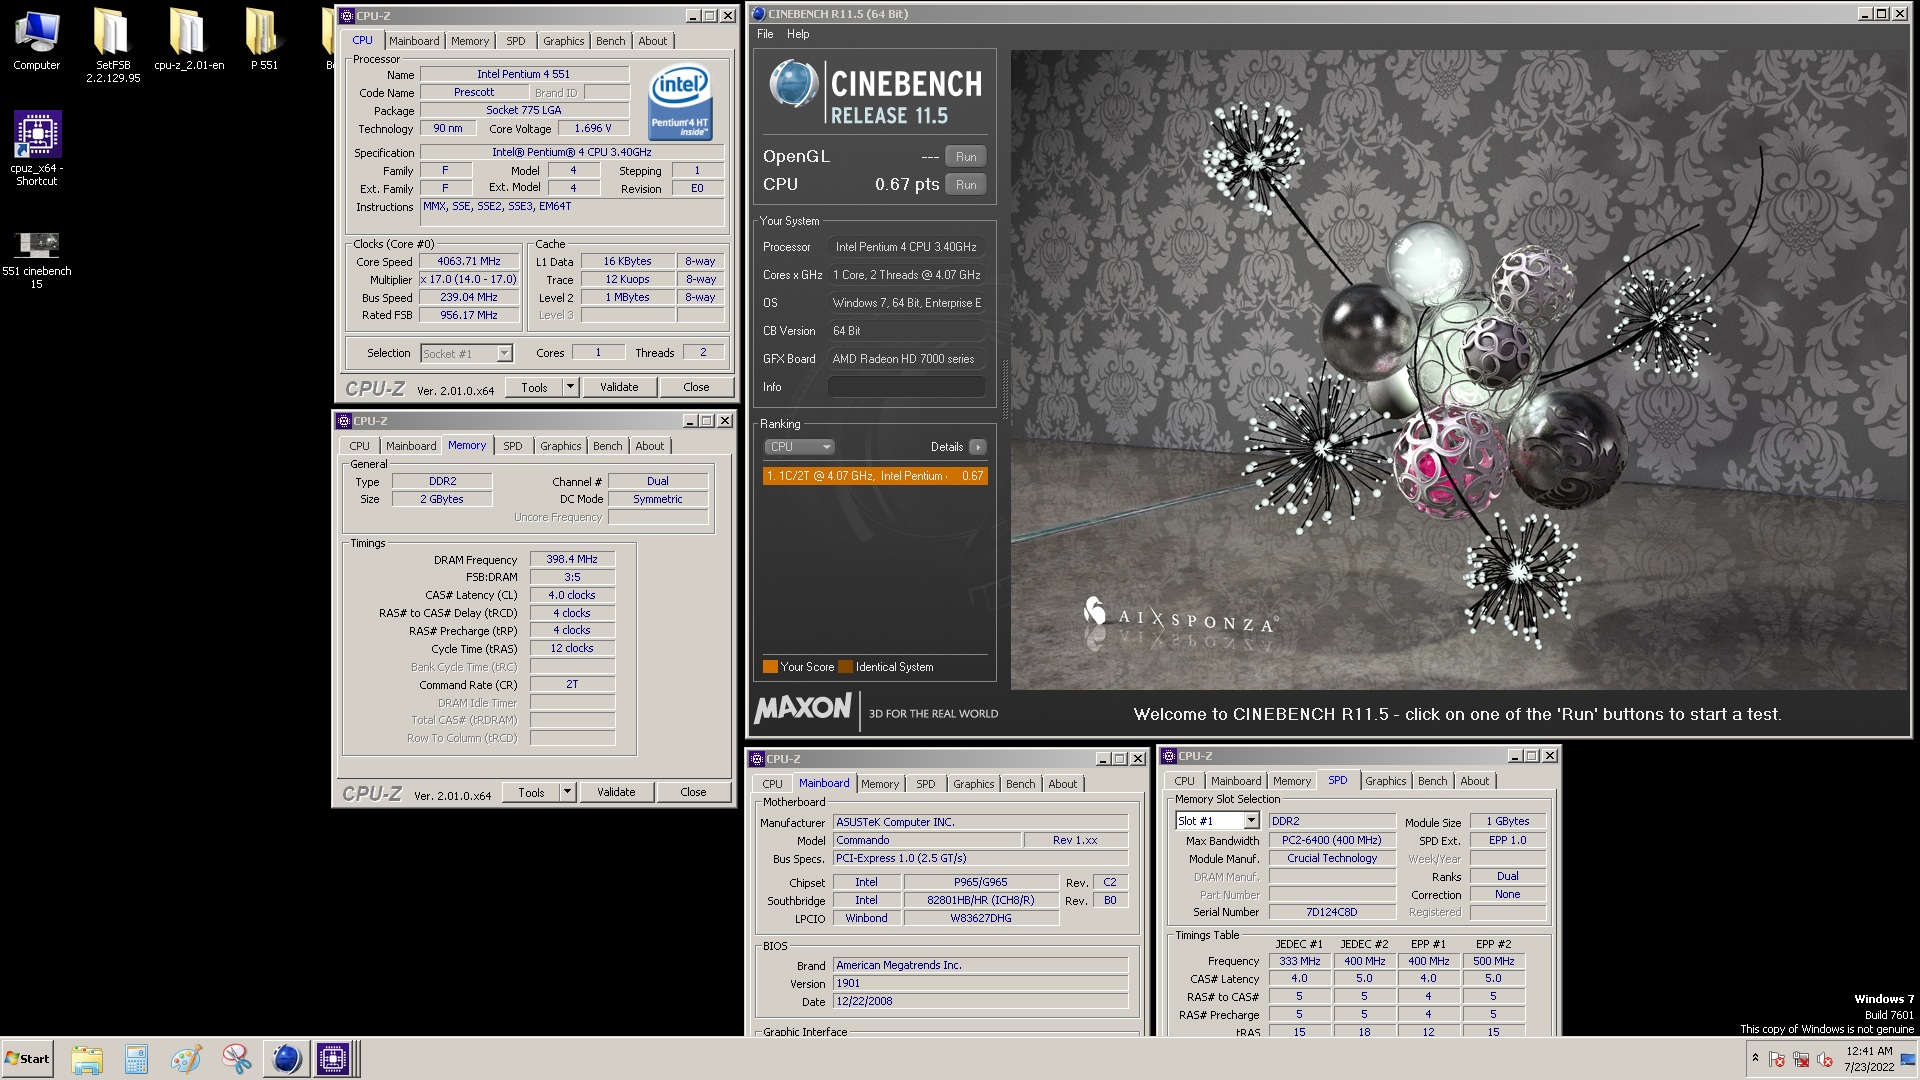Show hidden tray icons with the arrow
This screenshot has width=1920, height=1080.
1754,1057
